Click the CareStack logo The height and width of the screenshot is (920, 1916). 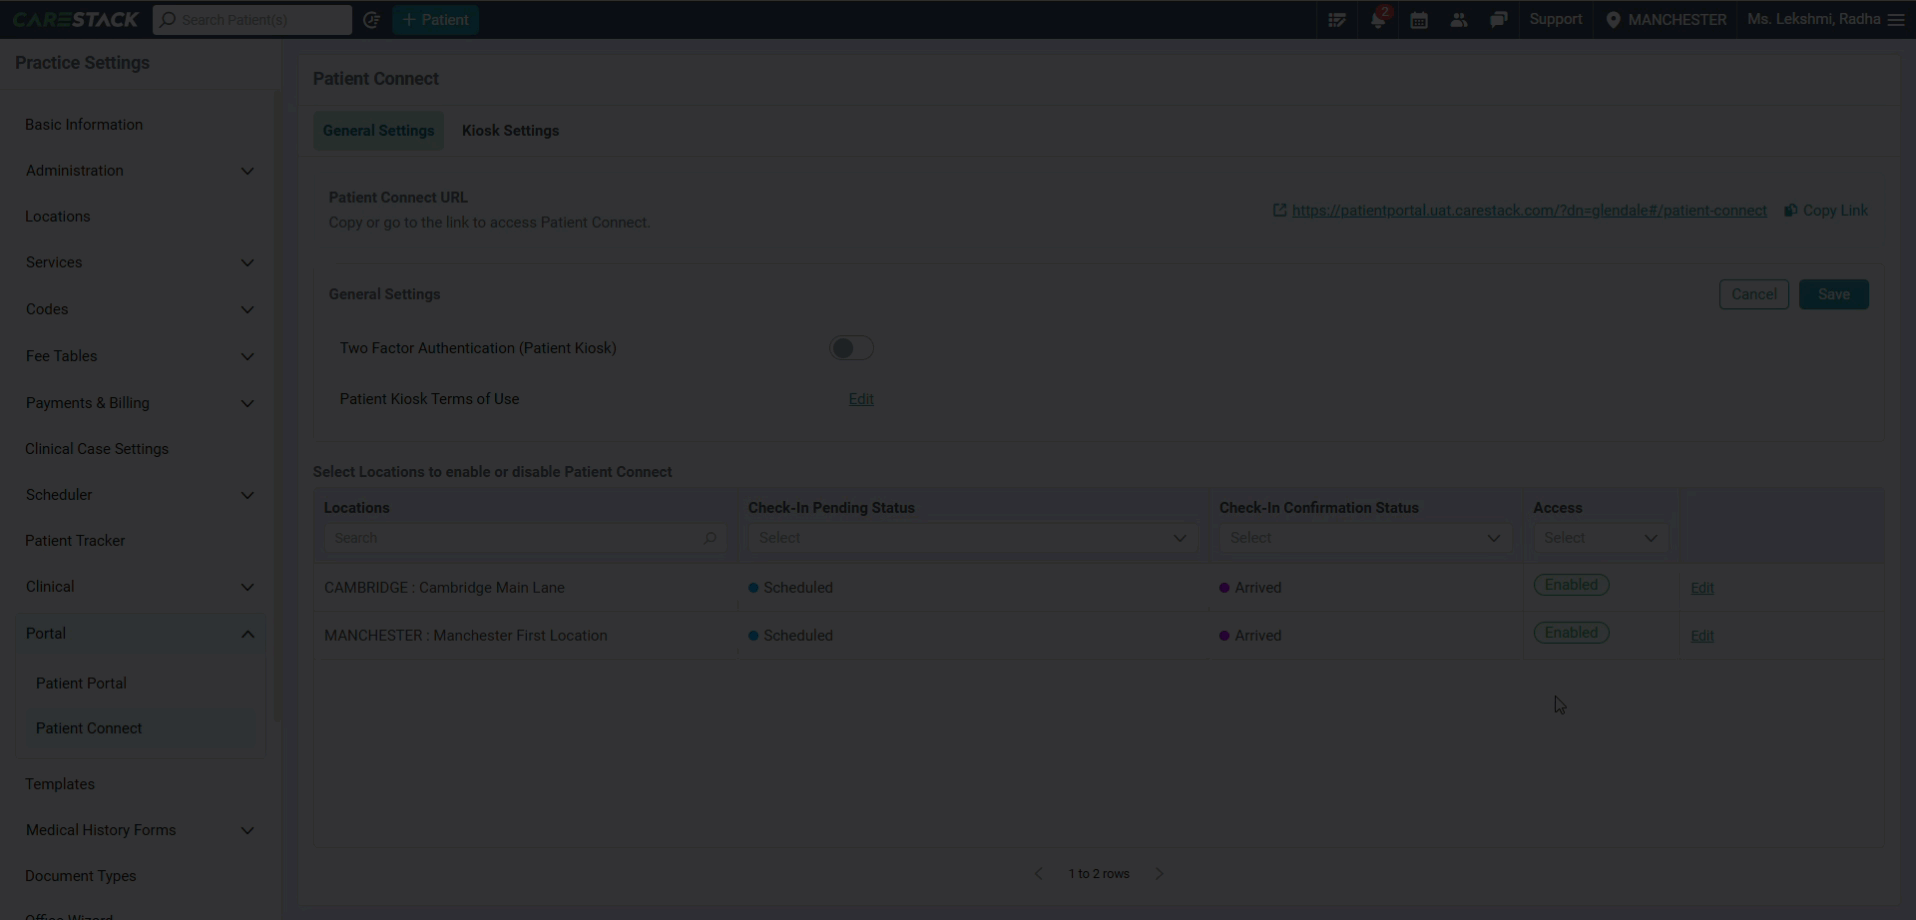75,19
